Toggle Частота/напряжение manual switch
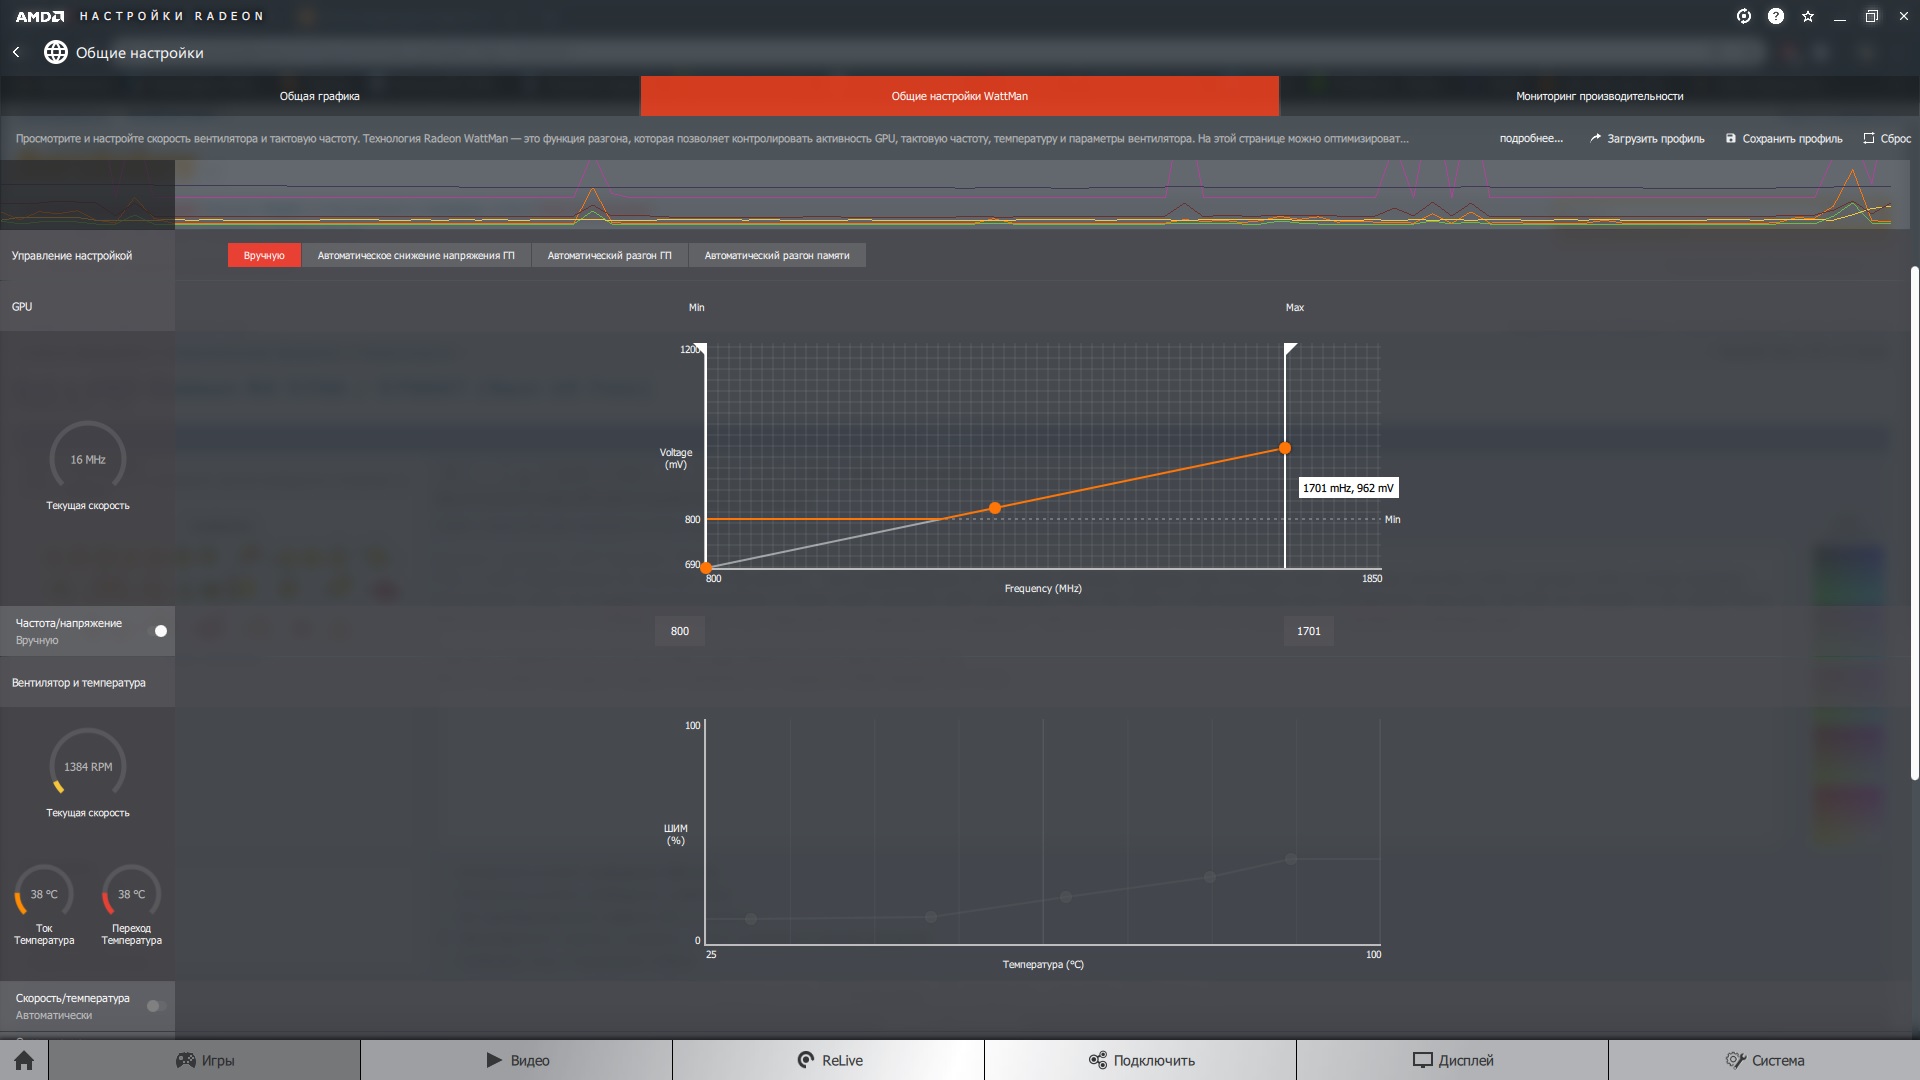The image size is (1920, 1080). 156,631
